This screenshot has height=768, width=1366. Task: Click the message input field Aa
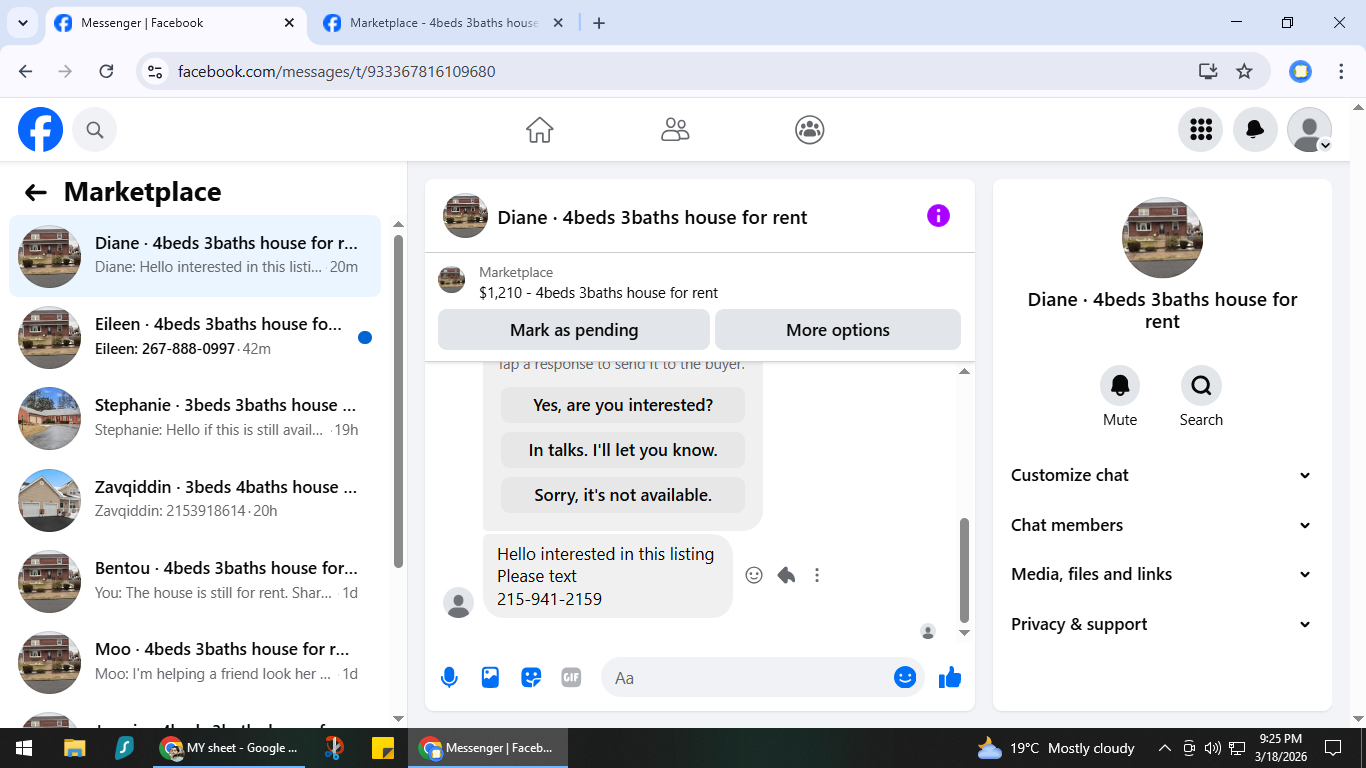point(745,678)
